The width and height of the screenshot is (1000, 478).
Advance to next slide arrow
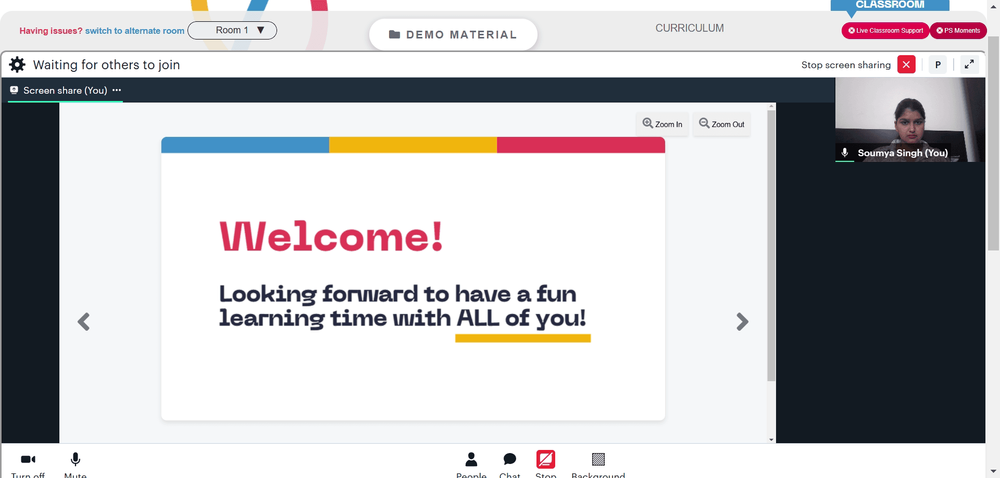coord(742,322)
